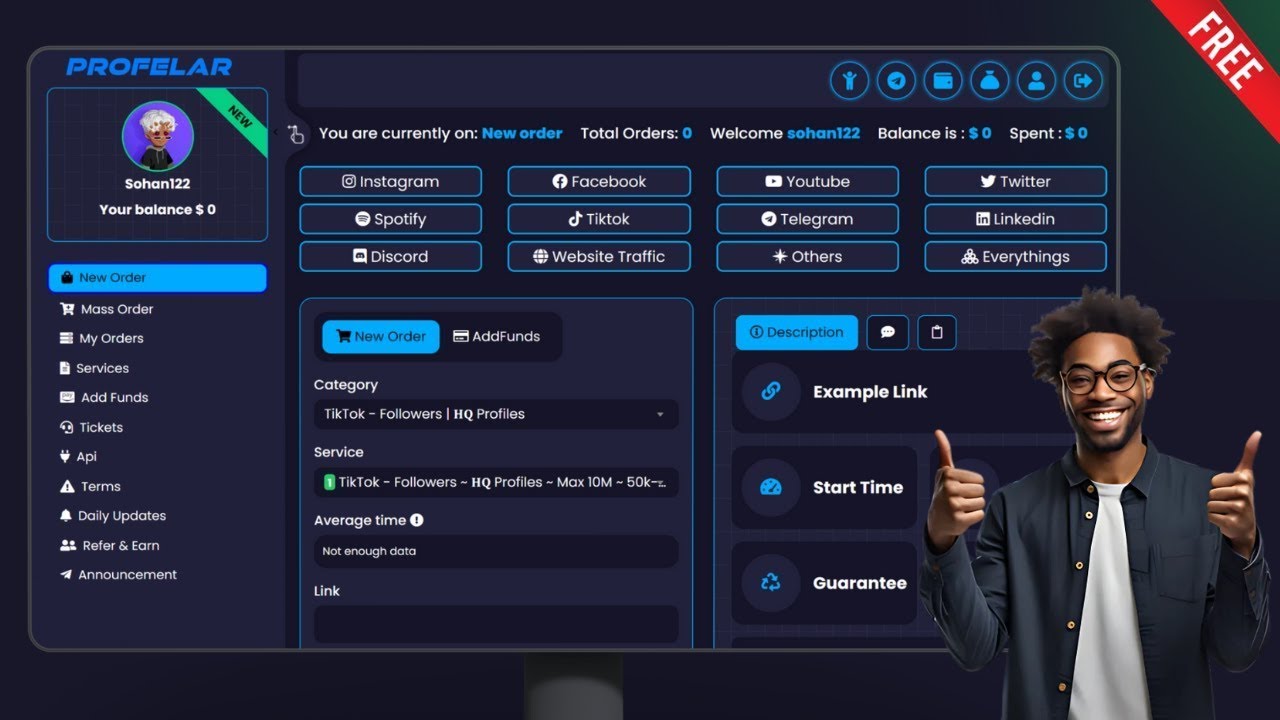Click the Start Time speedometer icon

click(x=771, y=487)
